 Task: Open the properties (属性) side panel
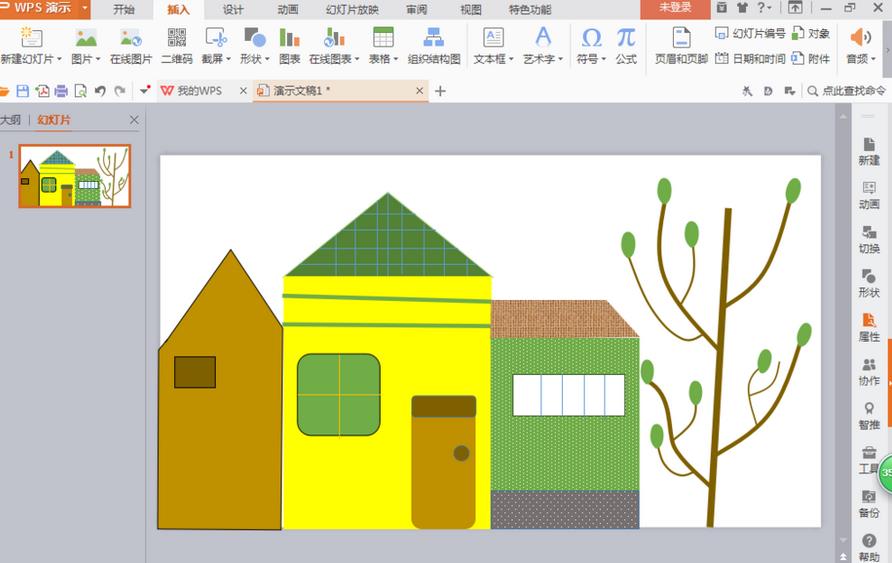[868, 326]
